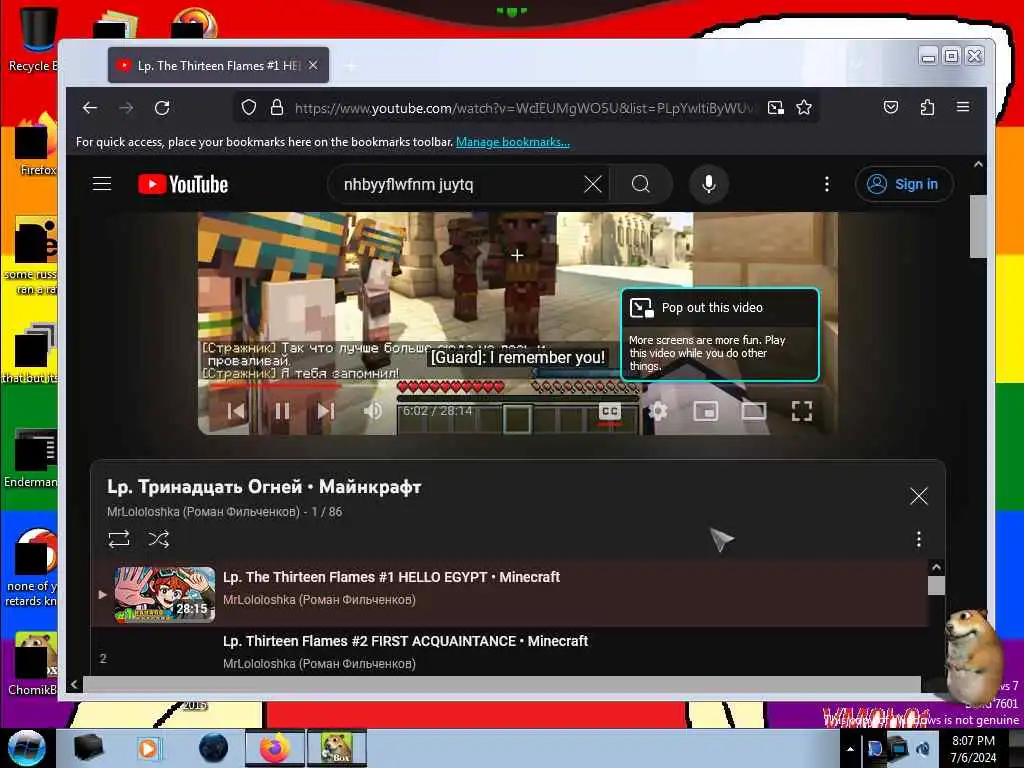Sign in to YouTube
1024x768 pixels.
pos(904,184)
